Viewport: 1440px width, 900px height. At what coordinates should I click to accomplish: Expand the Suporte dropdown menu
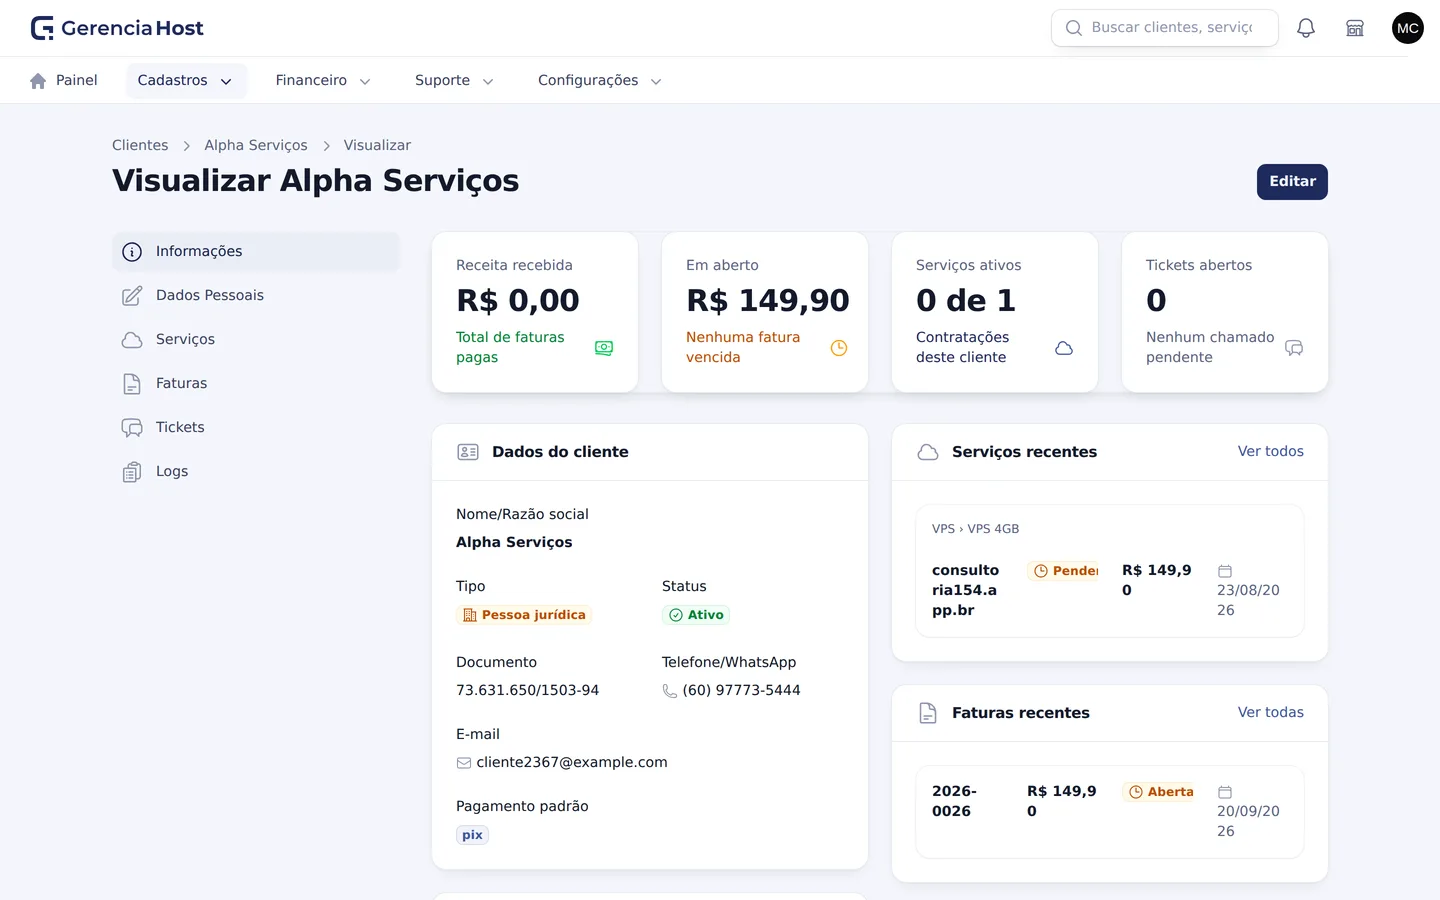(x=454, y=81)
